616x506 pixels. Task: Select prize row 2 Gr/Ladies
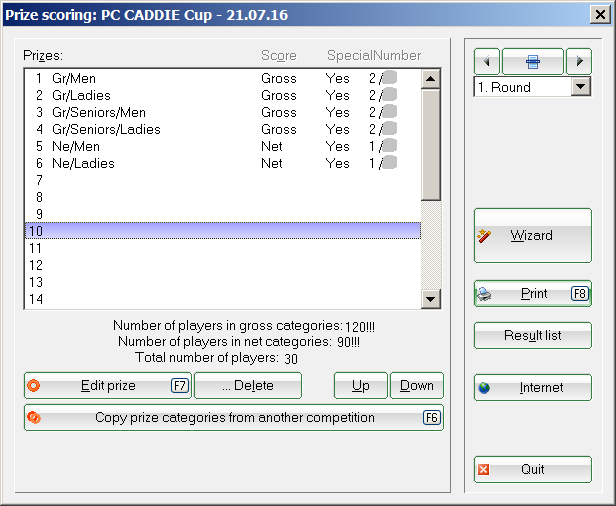223,95
